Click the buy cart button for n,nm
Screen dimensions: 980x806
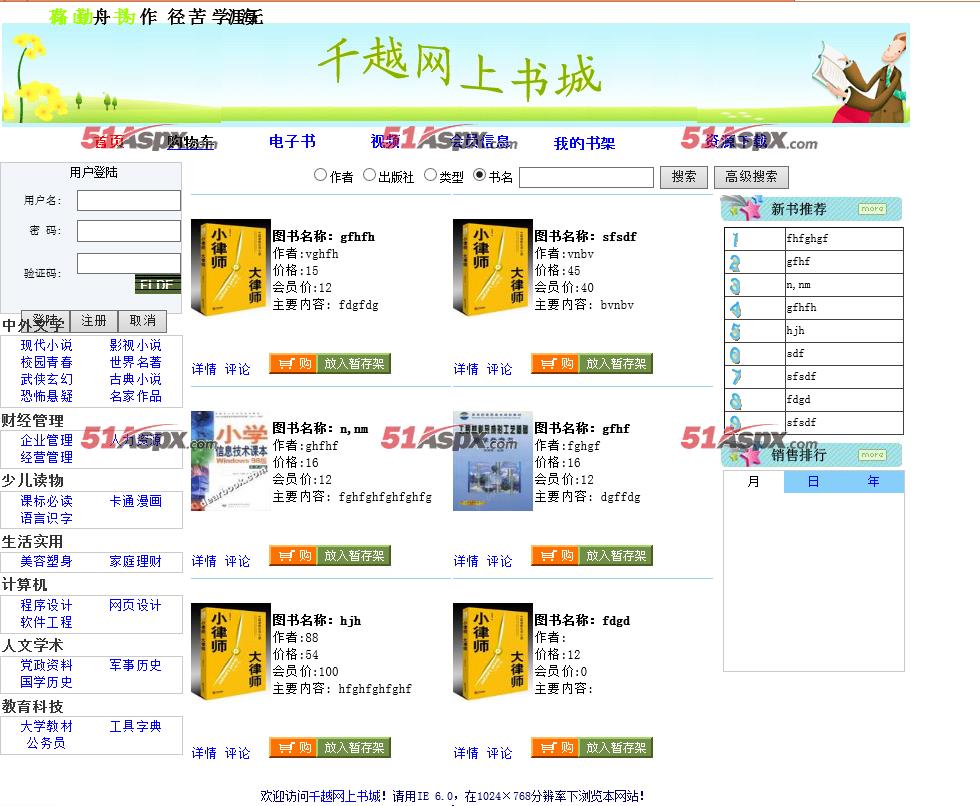(x=294, y=555)
